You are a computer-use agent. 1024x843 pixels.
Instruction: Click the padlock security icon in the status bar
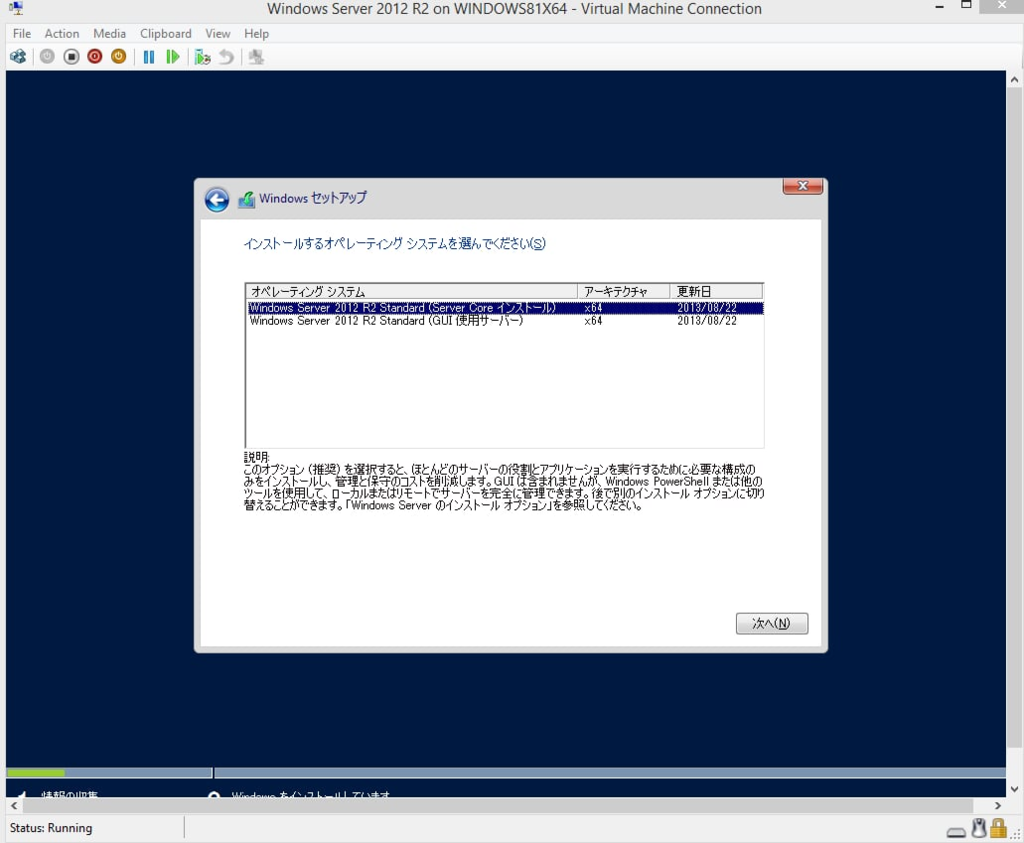998,828
